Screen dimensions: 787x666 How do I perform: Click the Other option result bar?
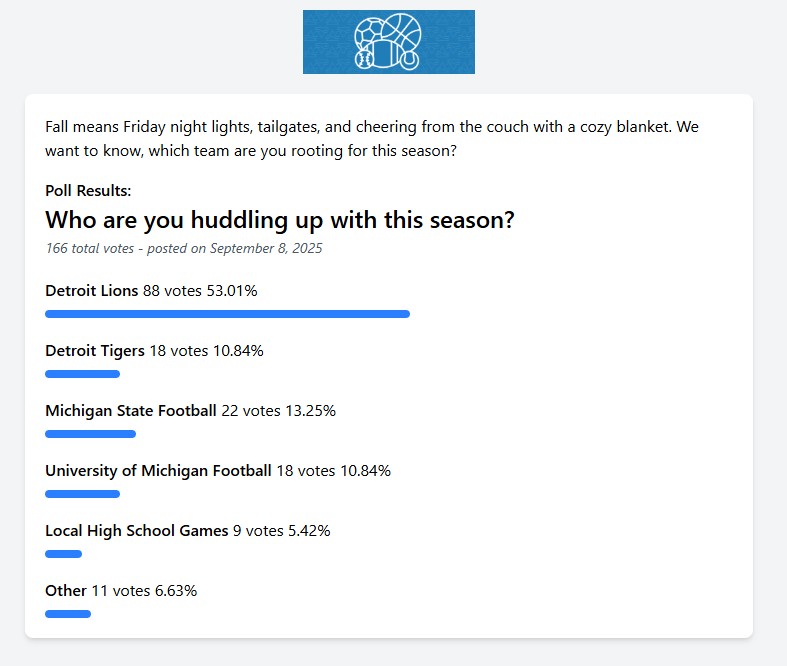coord(68,614)
